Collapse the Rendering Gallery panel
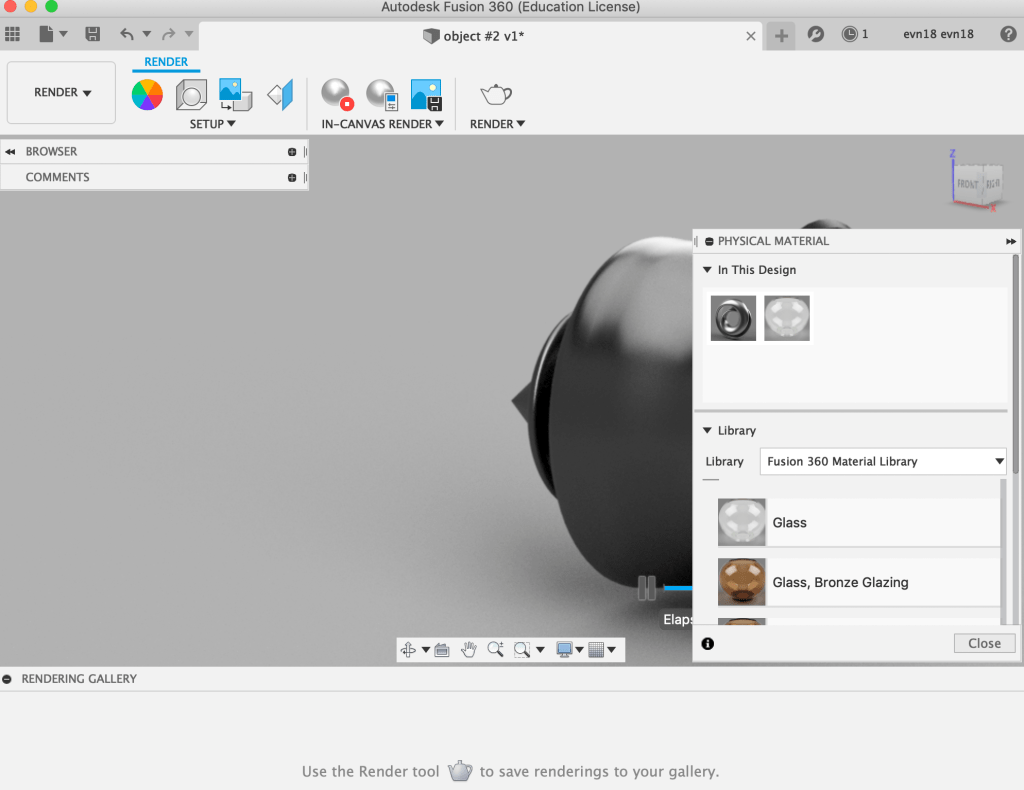1024x790 pixels. point(8,679)
